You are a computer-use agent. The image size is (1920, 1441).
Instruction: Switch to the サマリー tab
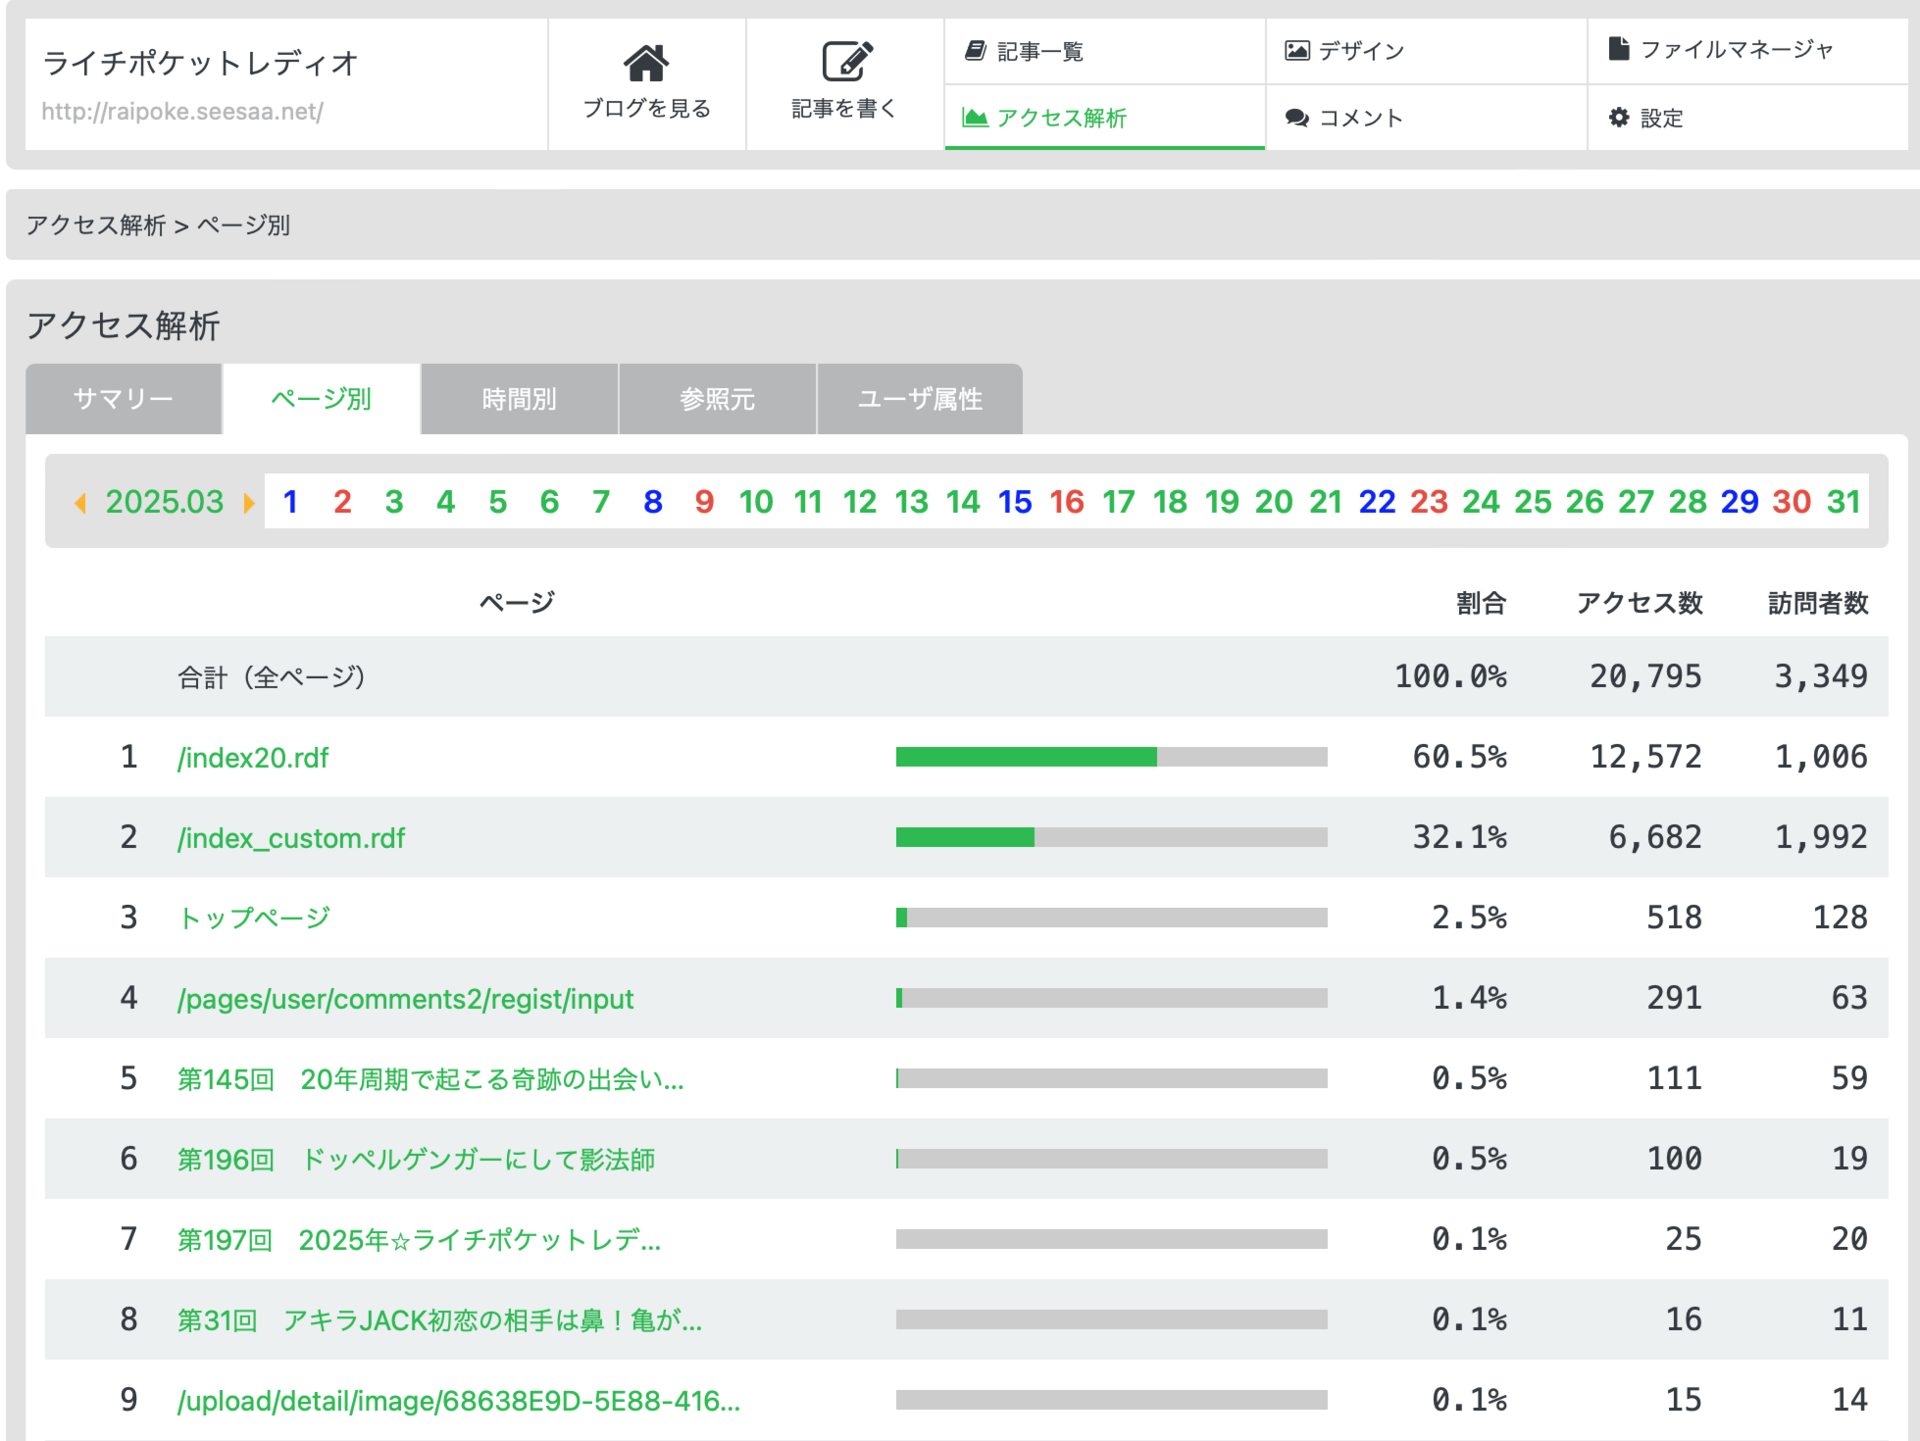[x=123, y=399]
